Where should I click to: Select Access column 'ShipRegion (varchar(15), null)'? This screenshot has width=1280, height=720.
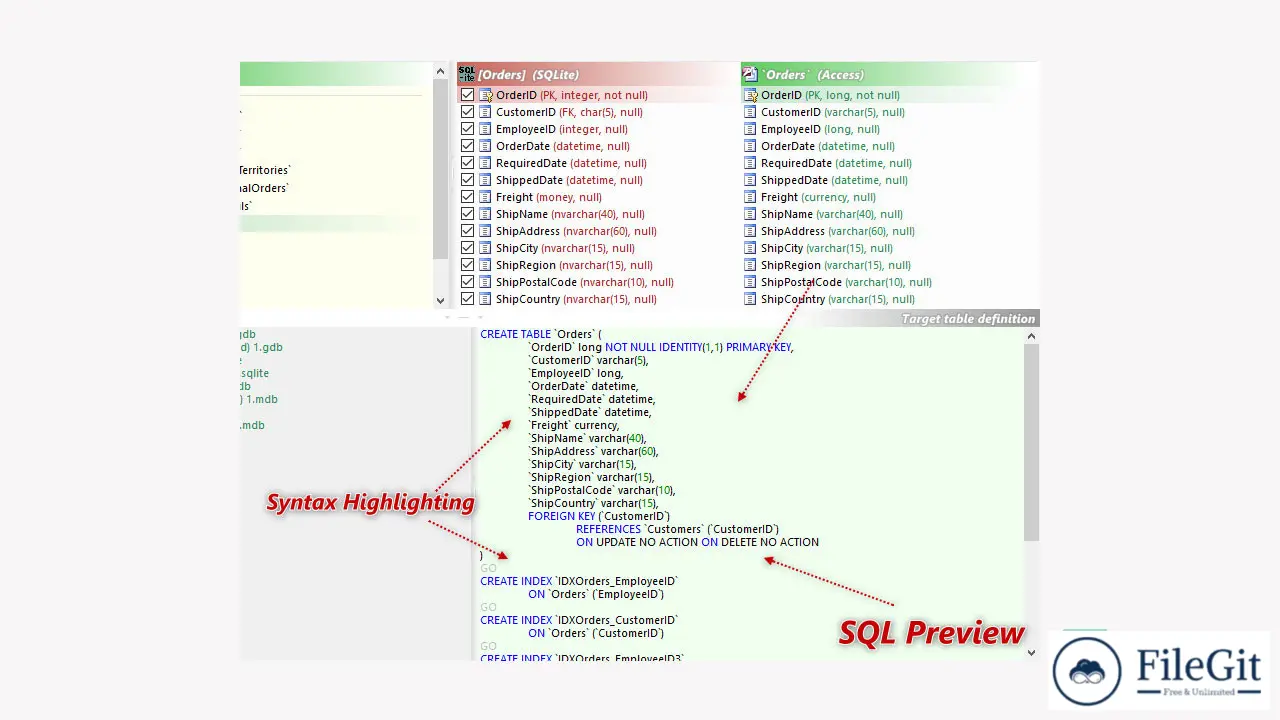click(836, 265)
